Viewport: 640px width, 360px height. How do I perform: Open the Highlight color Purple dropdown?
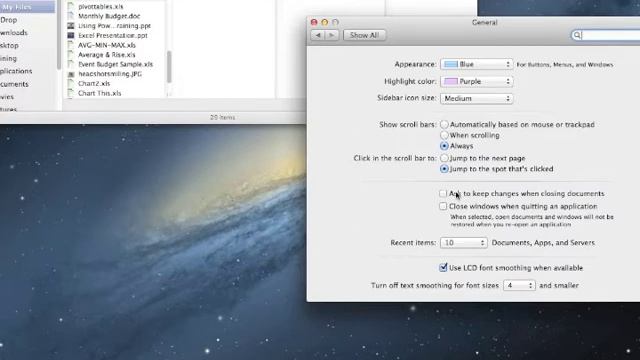[476, 82]
